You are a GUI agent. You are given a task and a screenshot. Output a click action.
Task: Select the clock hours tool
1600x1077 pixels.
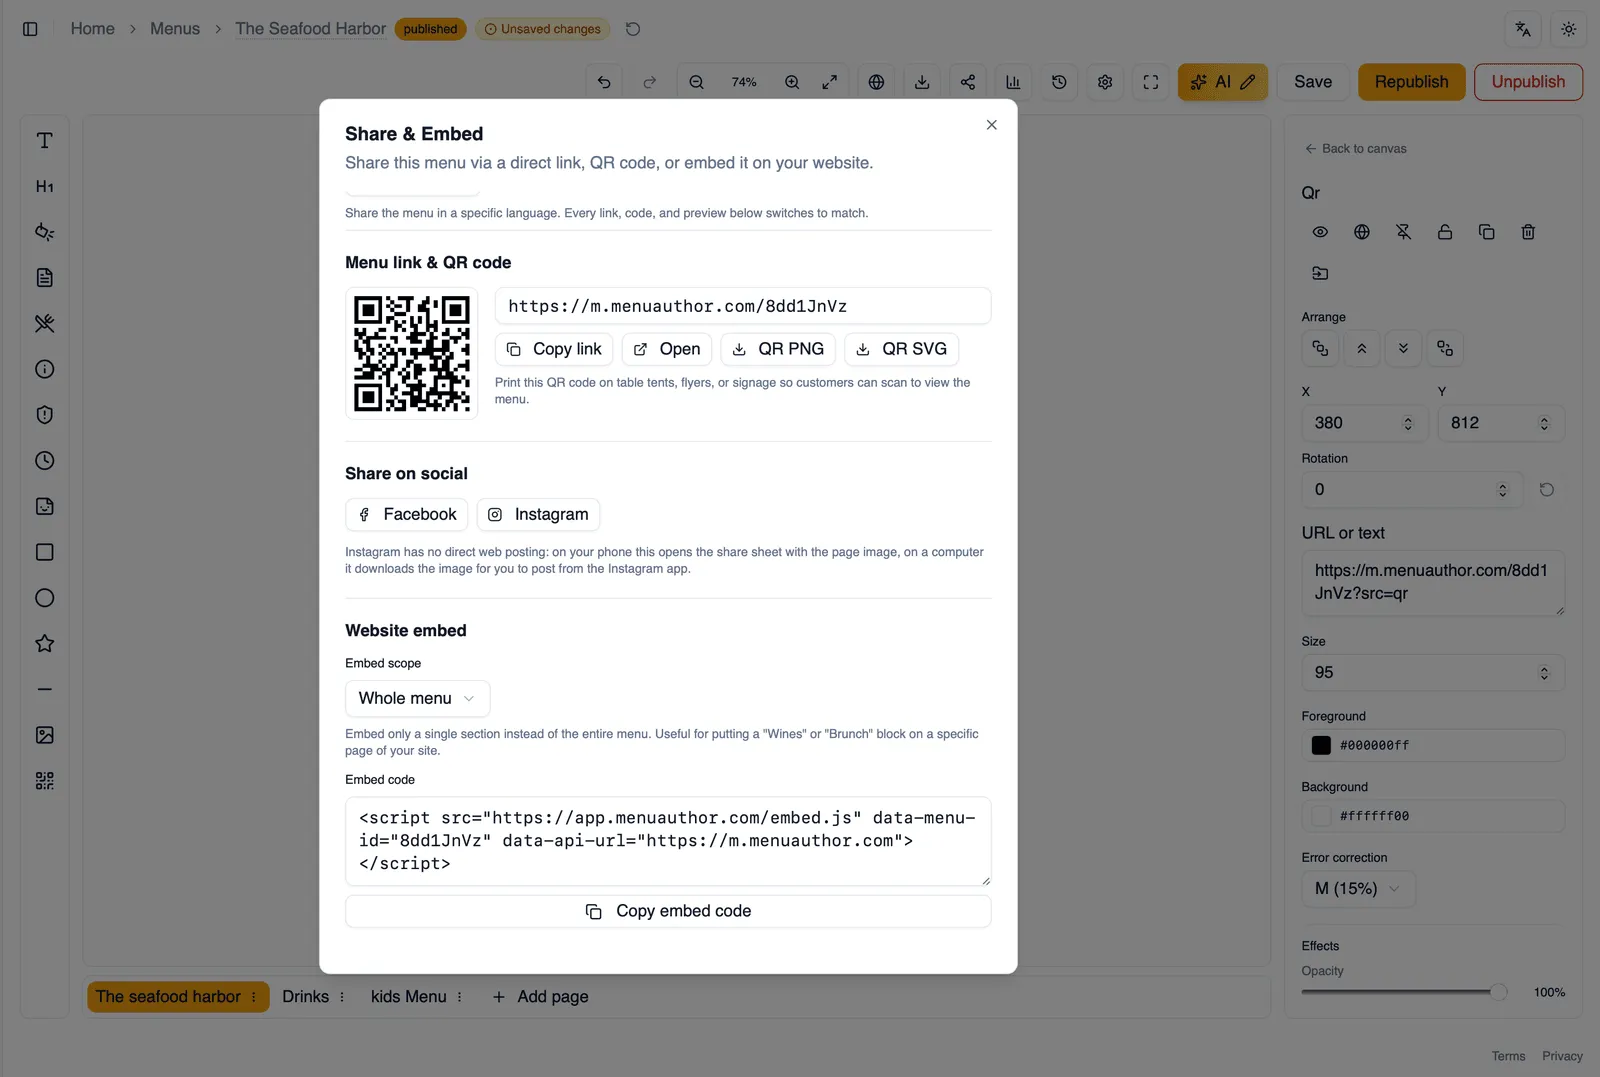tap(44, 461)
